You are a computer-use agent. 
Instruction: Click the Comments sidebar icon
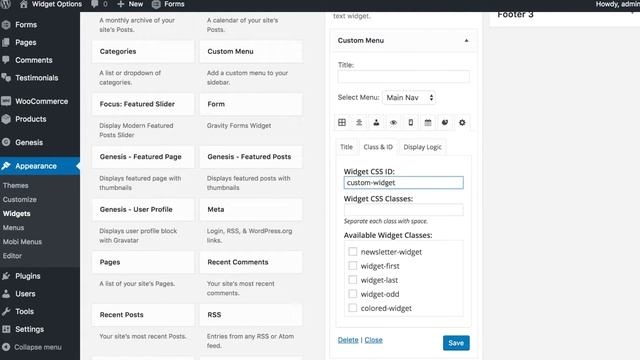(6, 60)
